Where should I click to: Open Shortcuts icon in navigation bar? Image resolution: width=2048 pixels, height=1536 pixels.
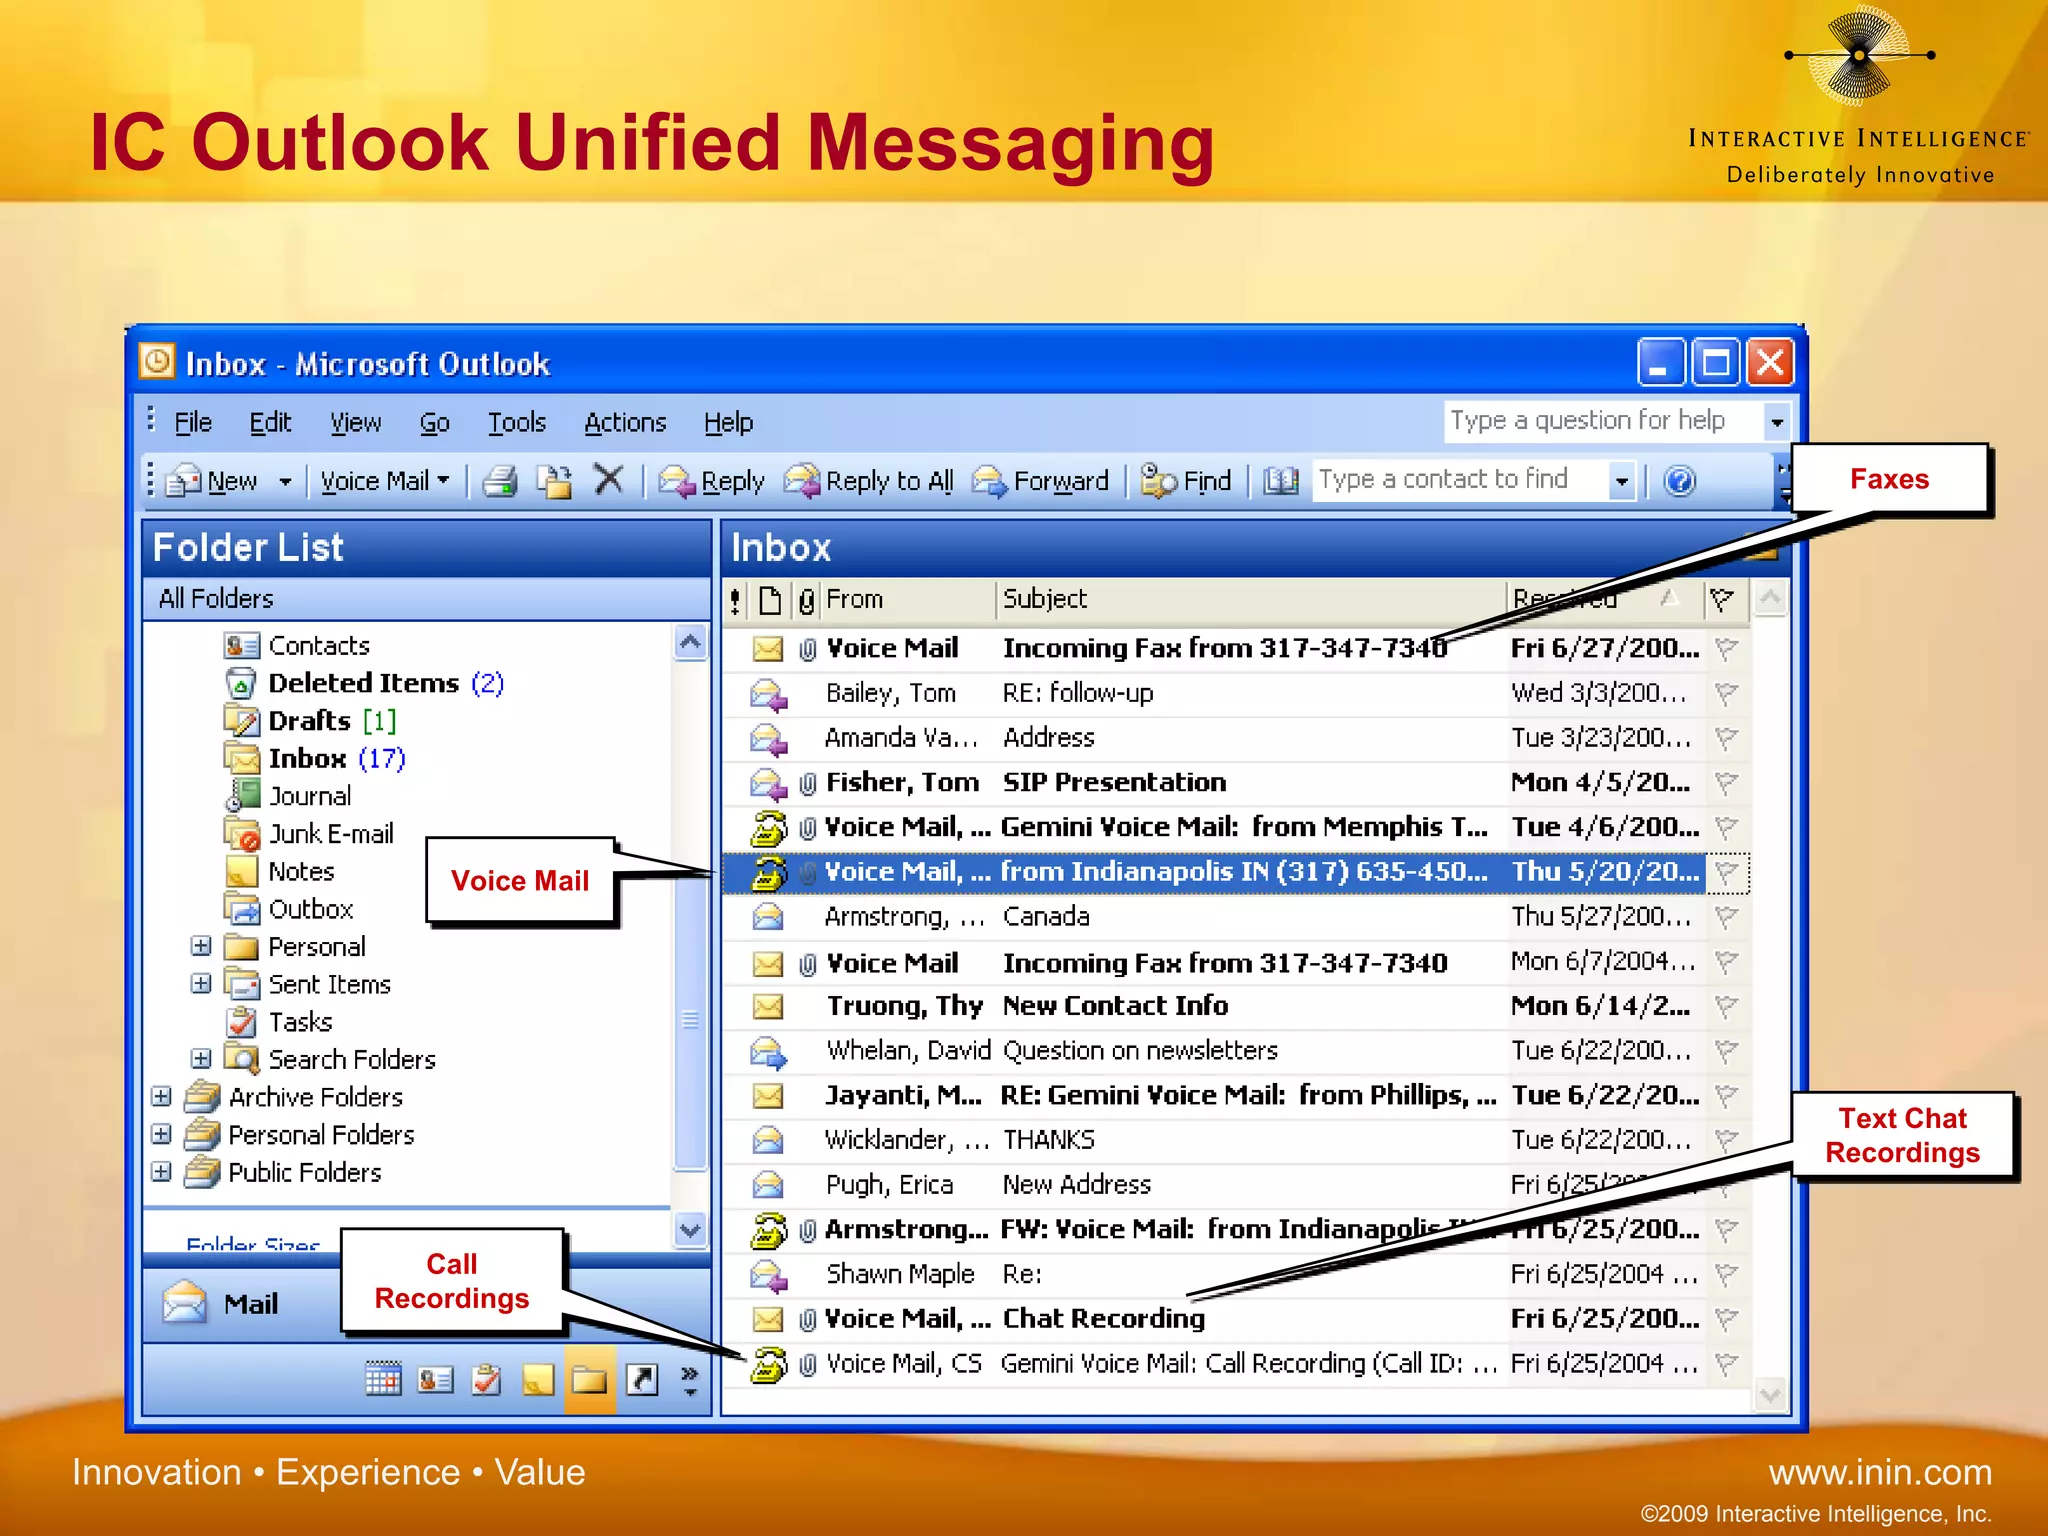(642, 1380)
